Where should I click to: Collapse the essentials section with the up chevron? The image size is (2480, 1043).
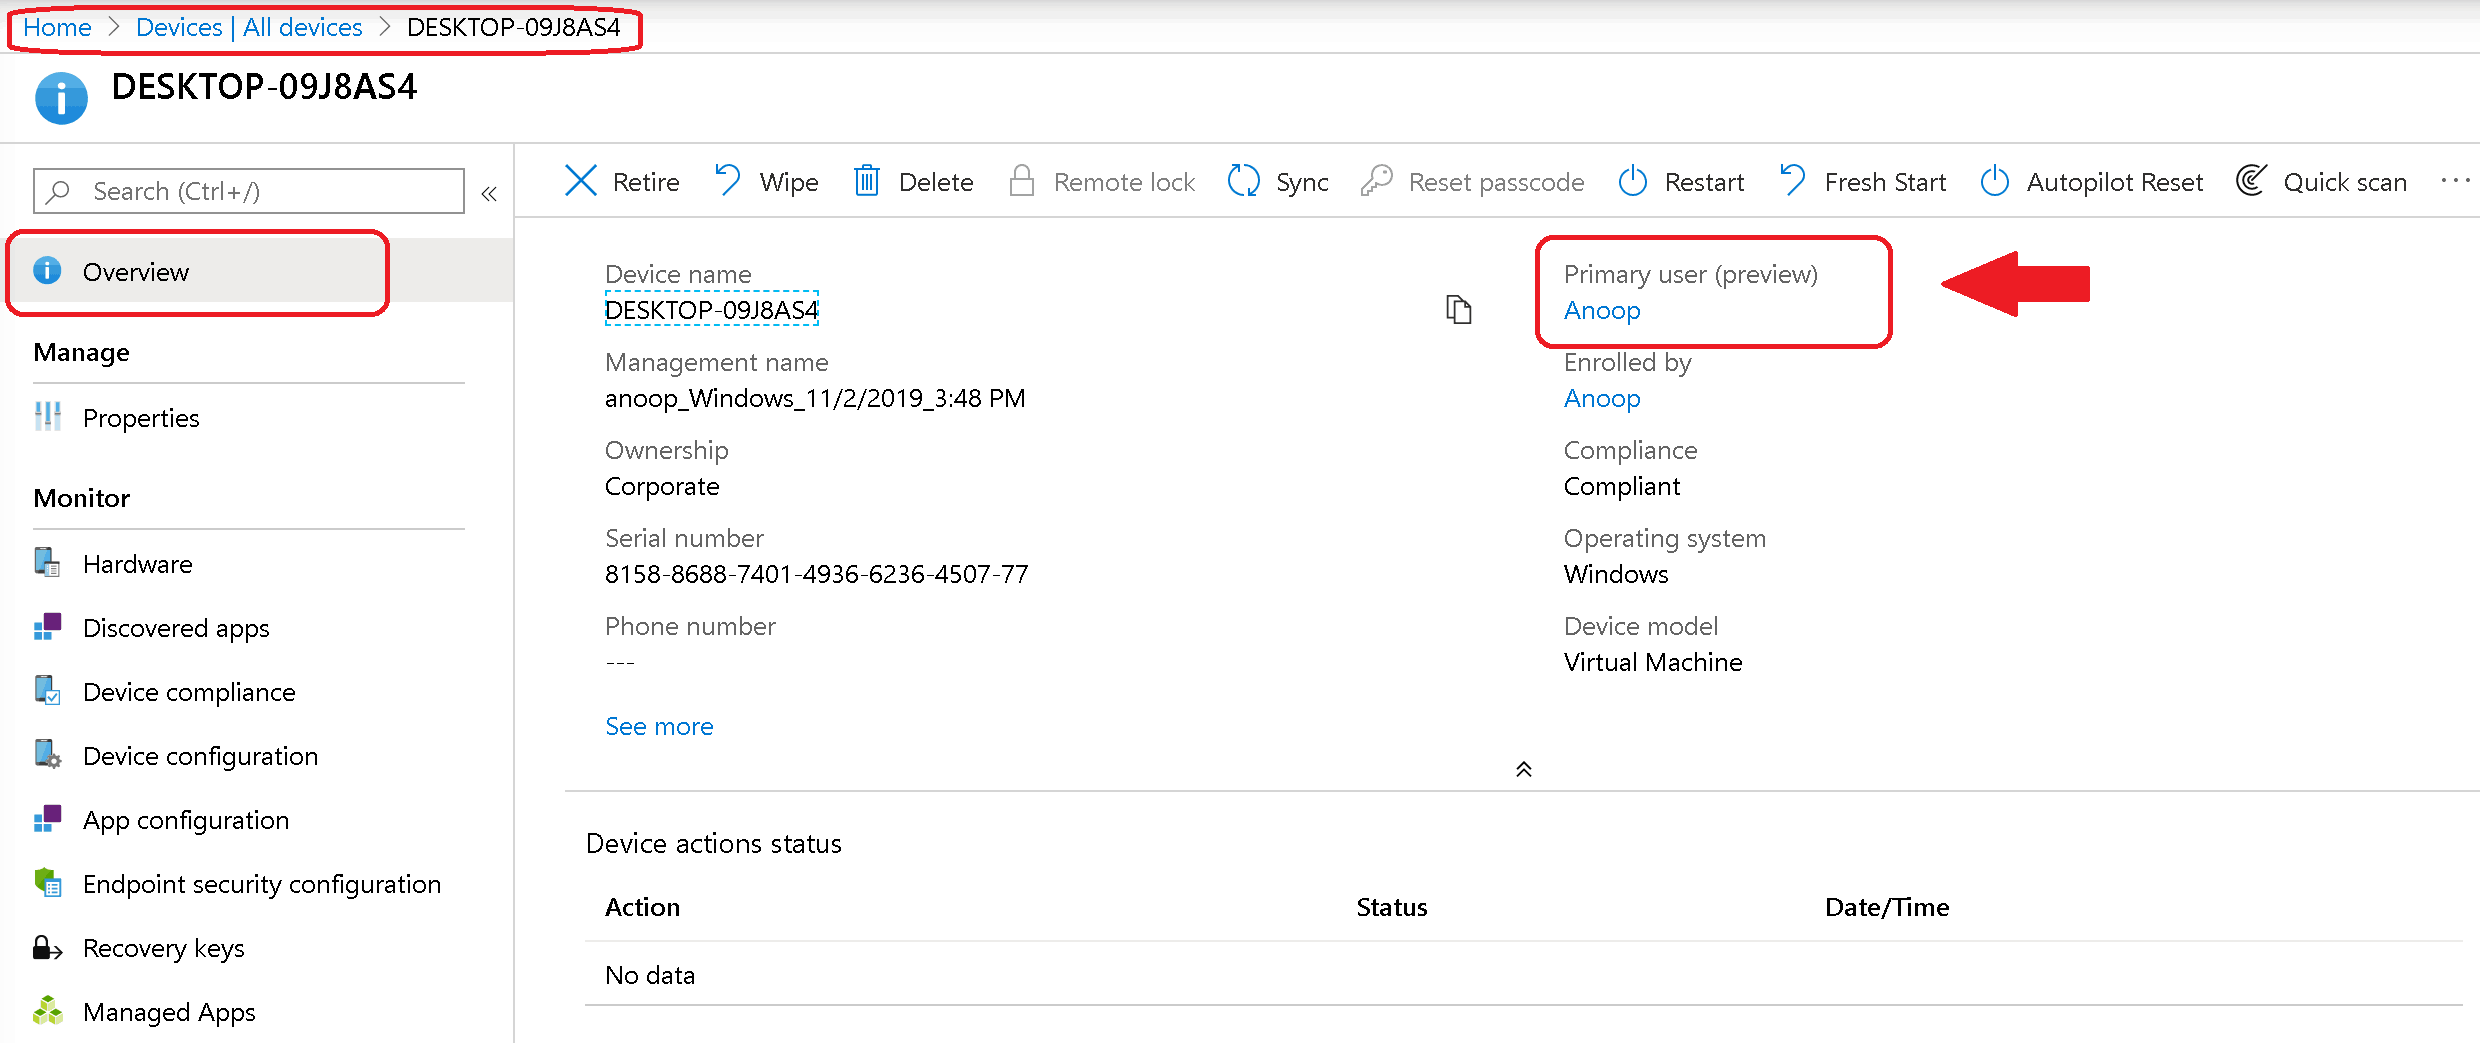click(1523, 769)
